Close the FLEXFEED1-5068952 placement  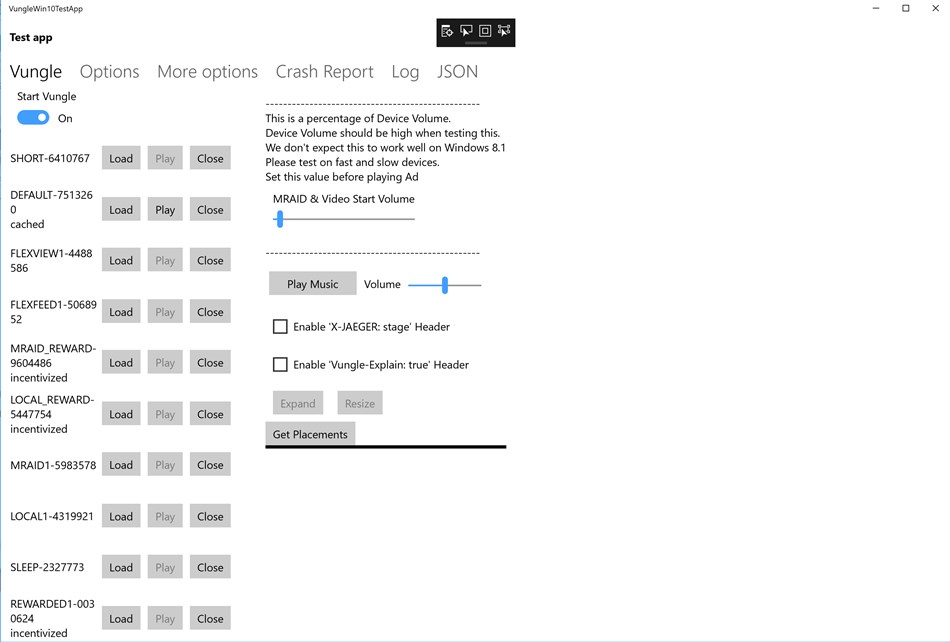pos(210,312)
